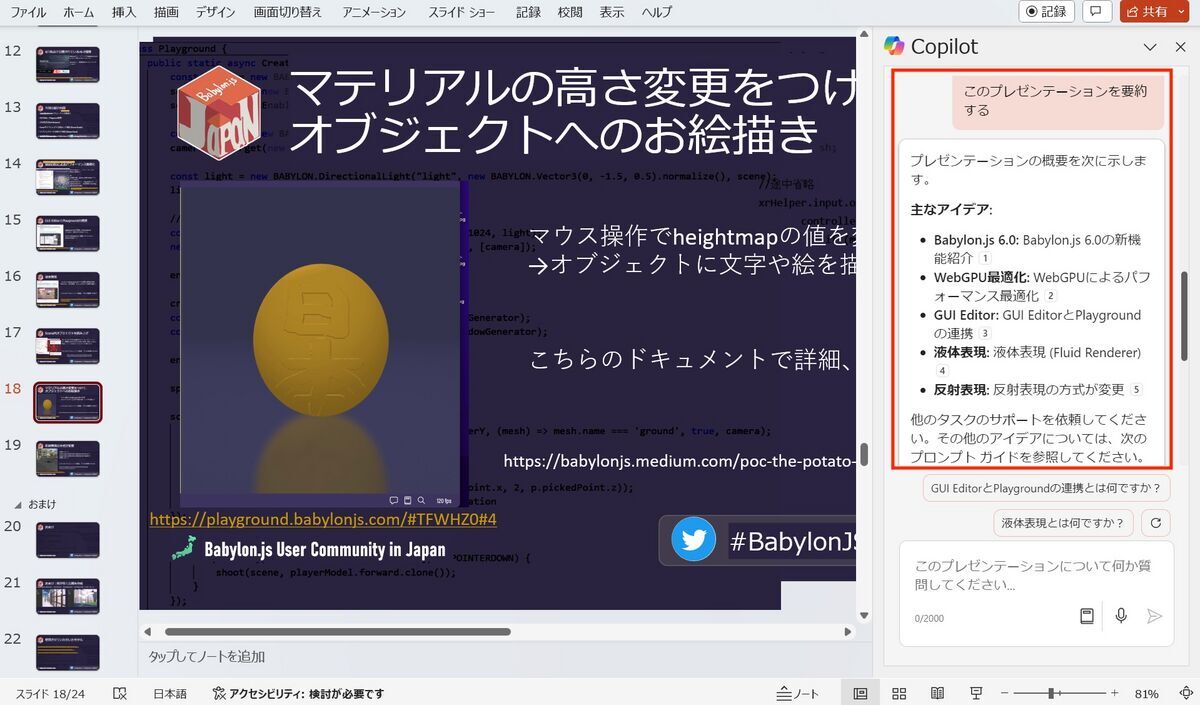This screenshot has width=1200, height=705.
Task: Open the ヘルプ tab
Action: click(657, 12)
